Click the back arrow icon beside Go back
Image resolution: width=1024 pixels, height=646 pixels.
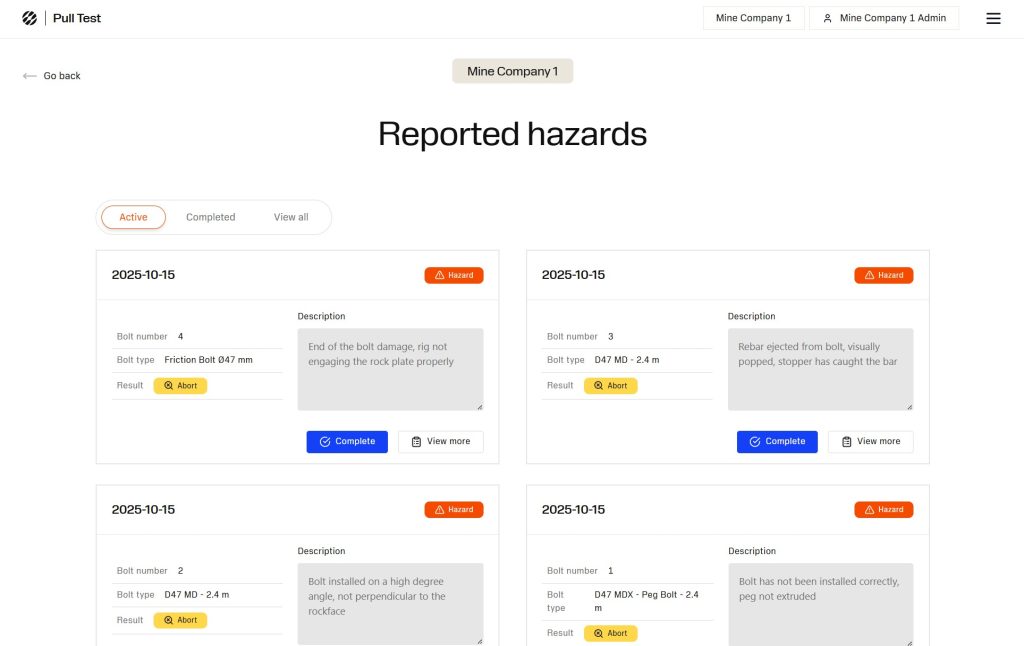tap(30, 76)
